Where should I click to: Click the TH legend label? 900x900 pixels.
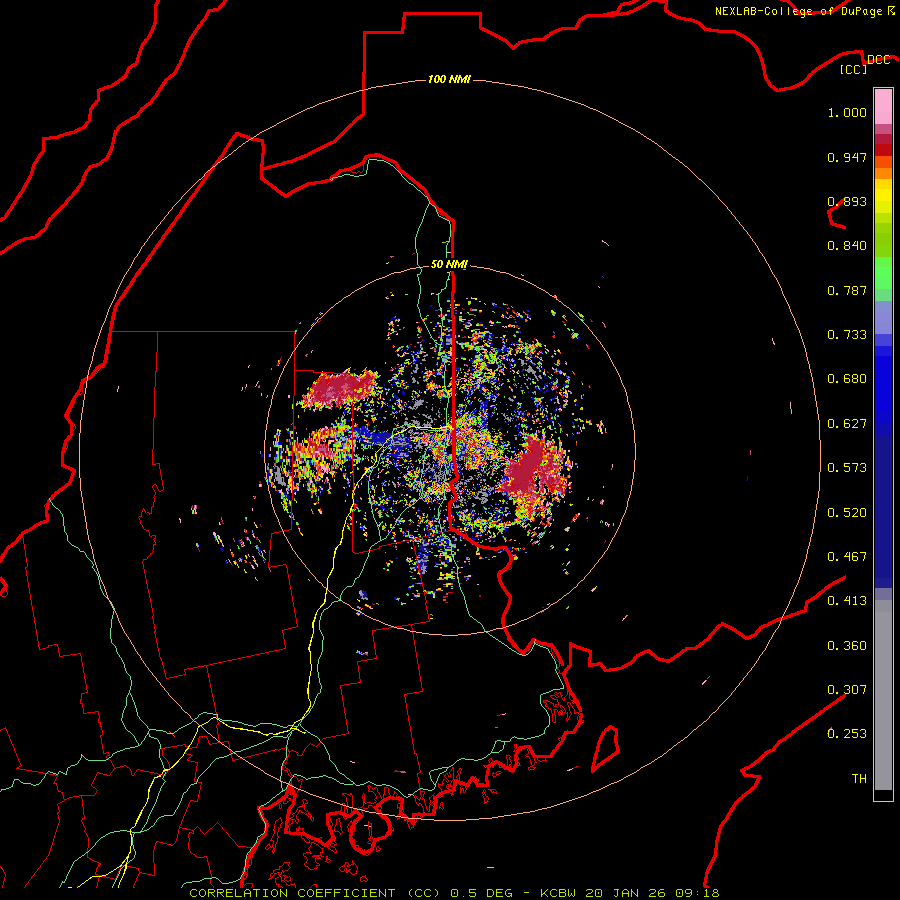click(859, 779)
